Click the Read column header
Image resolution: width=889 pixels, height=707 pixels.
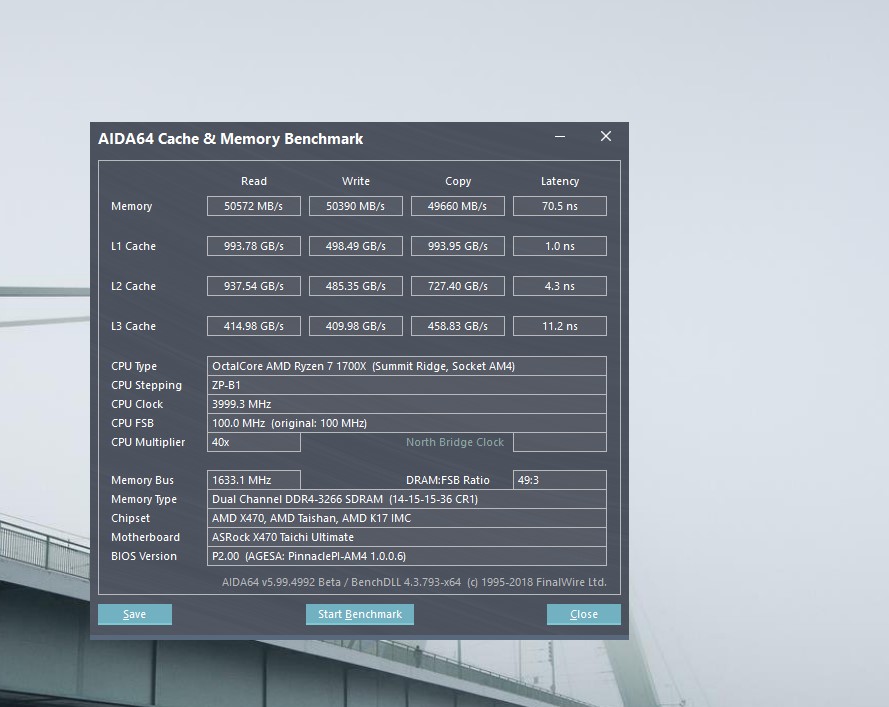tap(253, 181)
